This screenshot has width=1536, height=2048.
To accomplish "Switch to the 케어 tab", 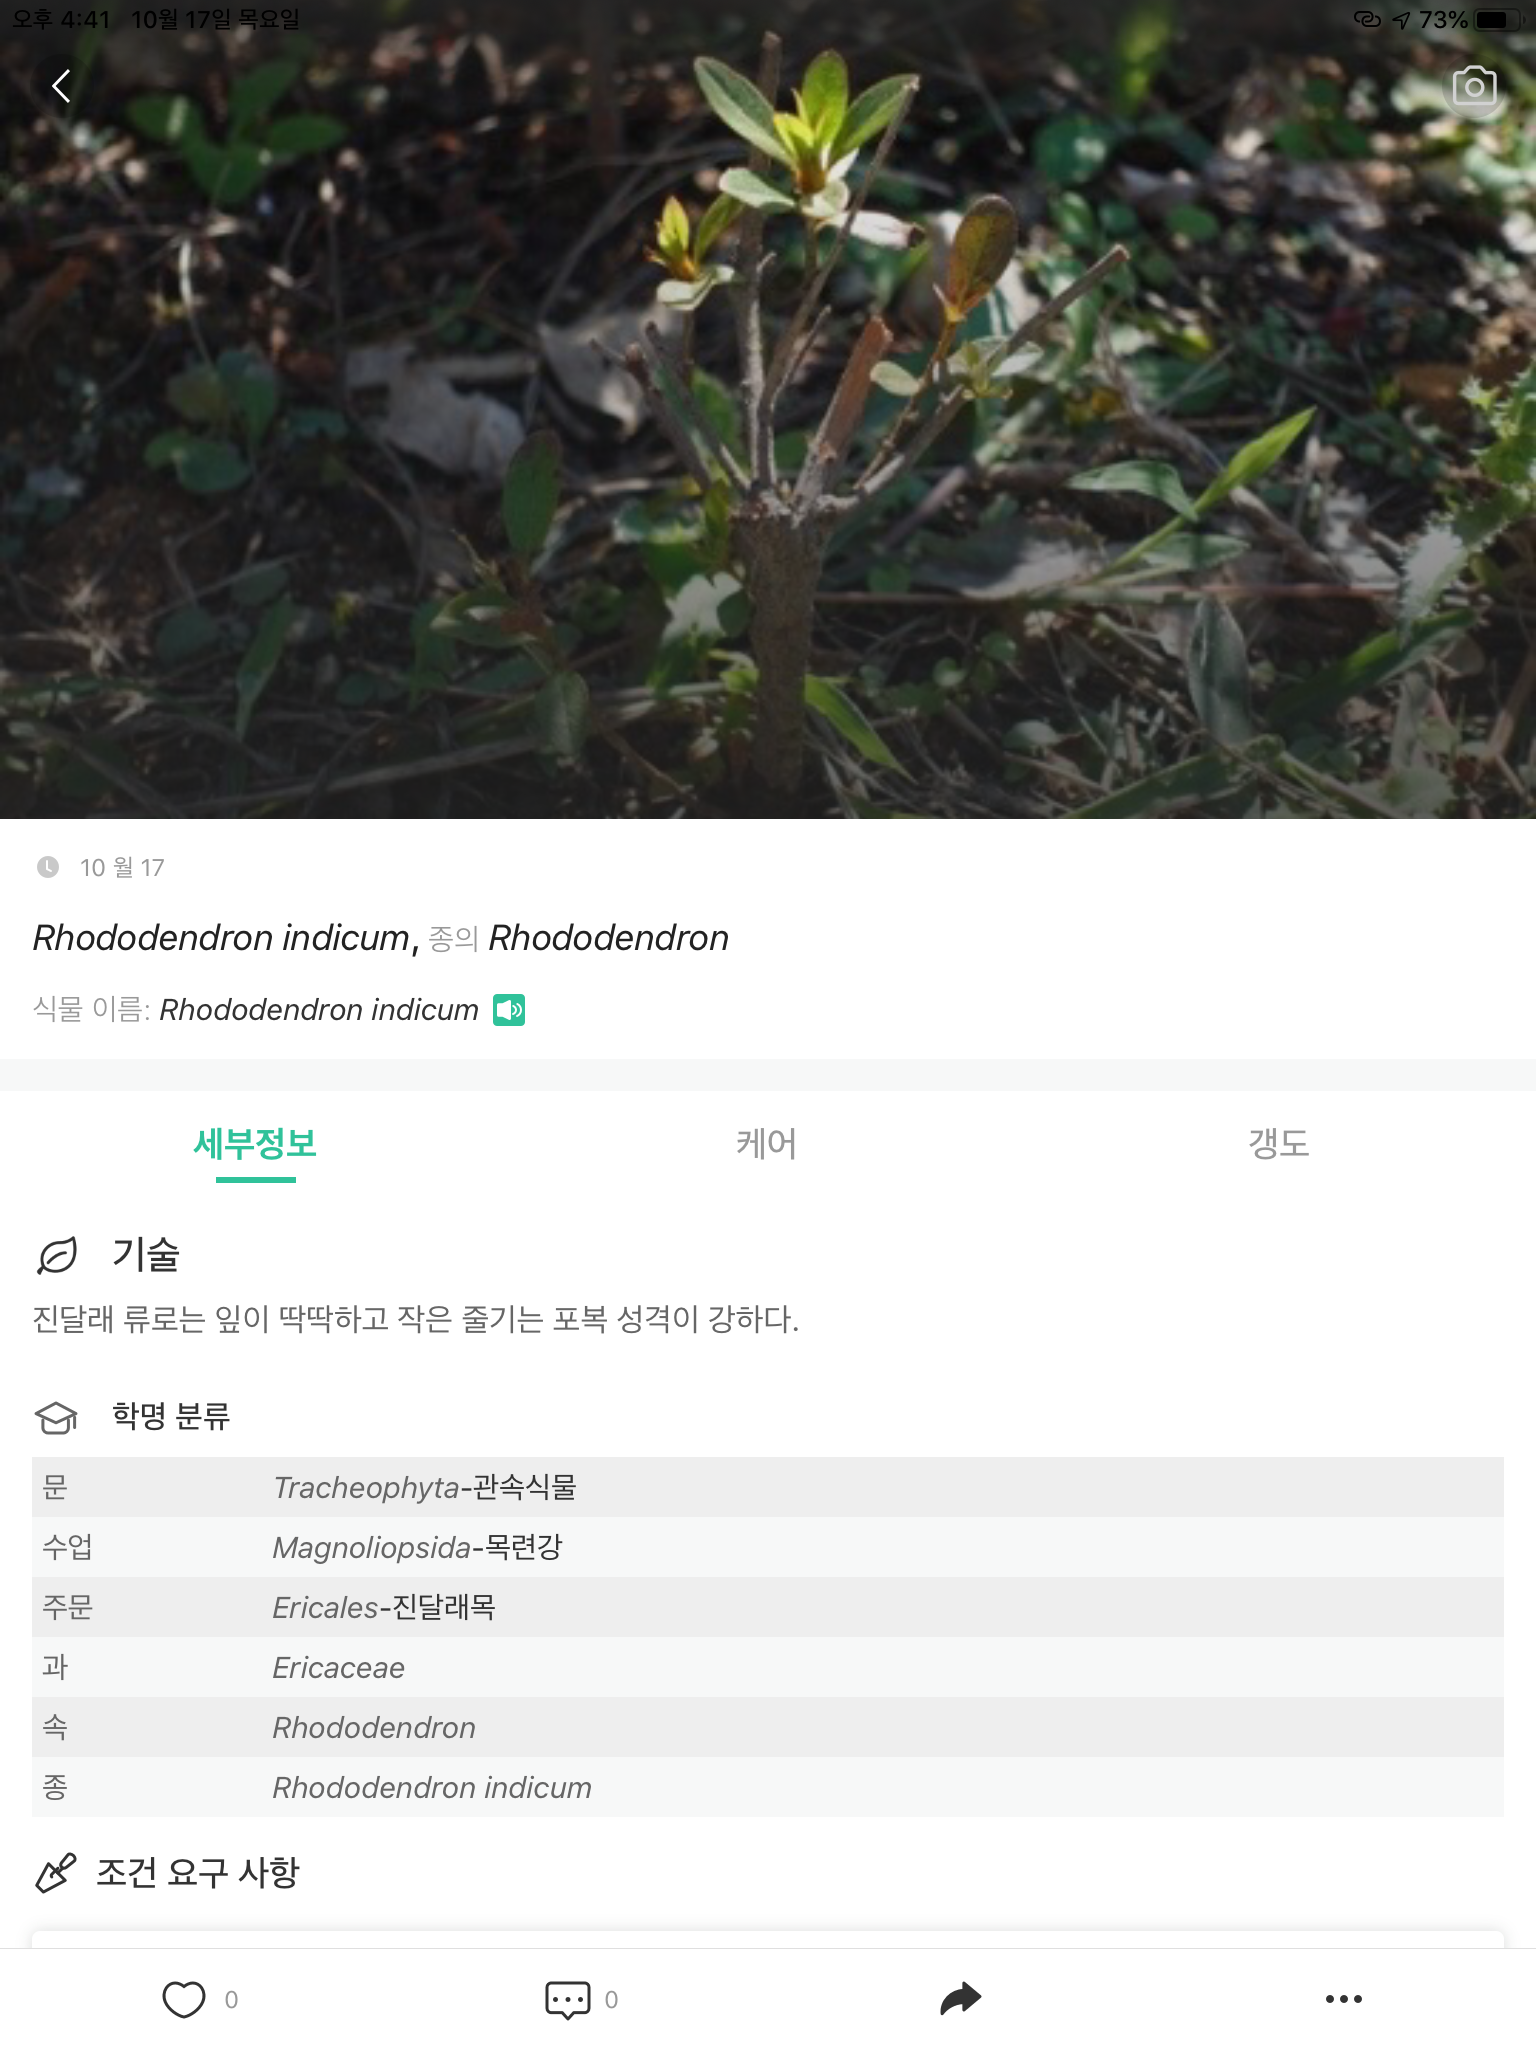I will tap(767, 1144).
